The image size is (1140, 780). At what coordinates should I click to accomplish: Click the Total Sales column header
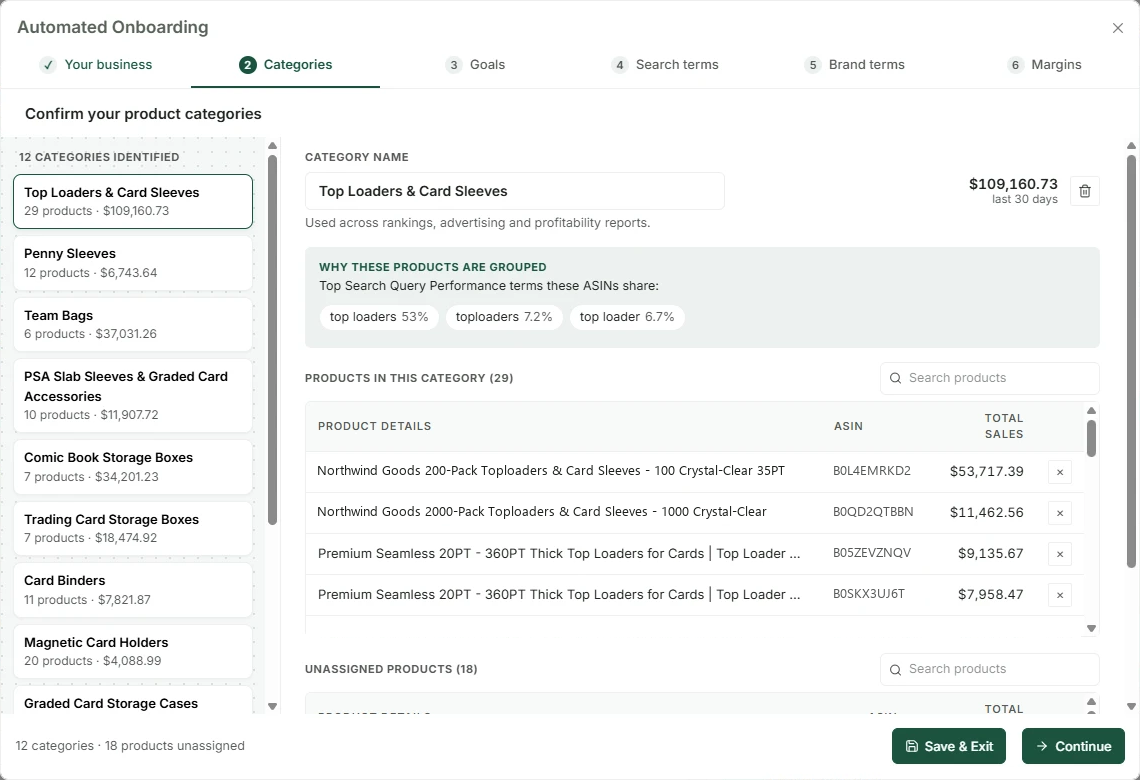1003,426
